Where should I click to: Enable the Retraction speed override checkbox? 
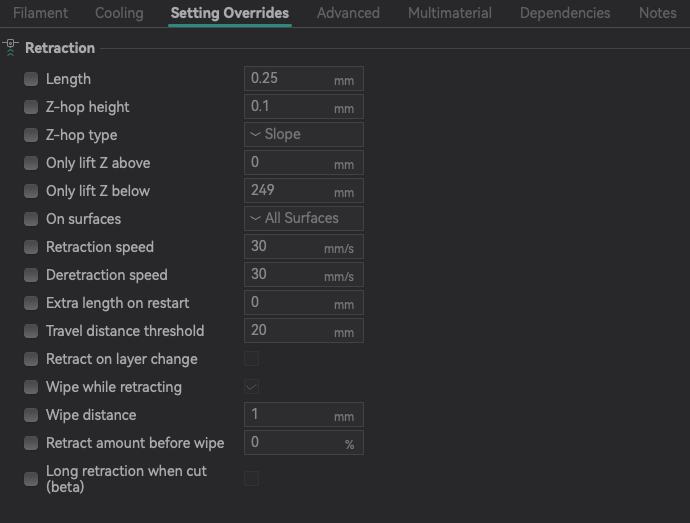(x=31, y=247)
